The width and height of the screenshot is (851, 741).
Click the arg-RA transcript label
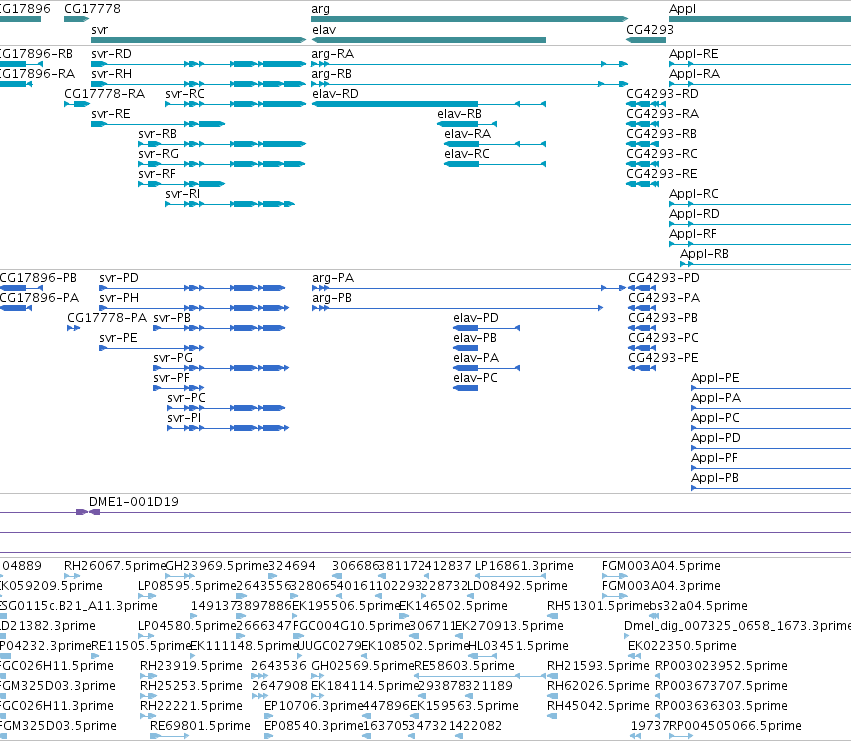[x=333, y=54]
